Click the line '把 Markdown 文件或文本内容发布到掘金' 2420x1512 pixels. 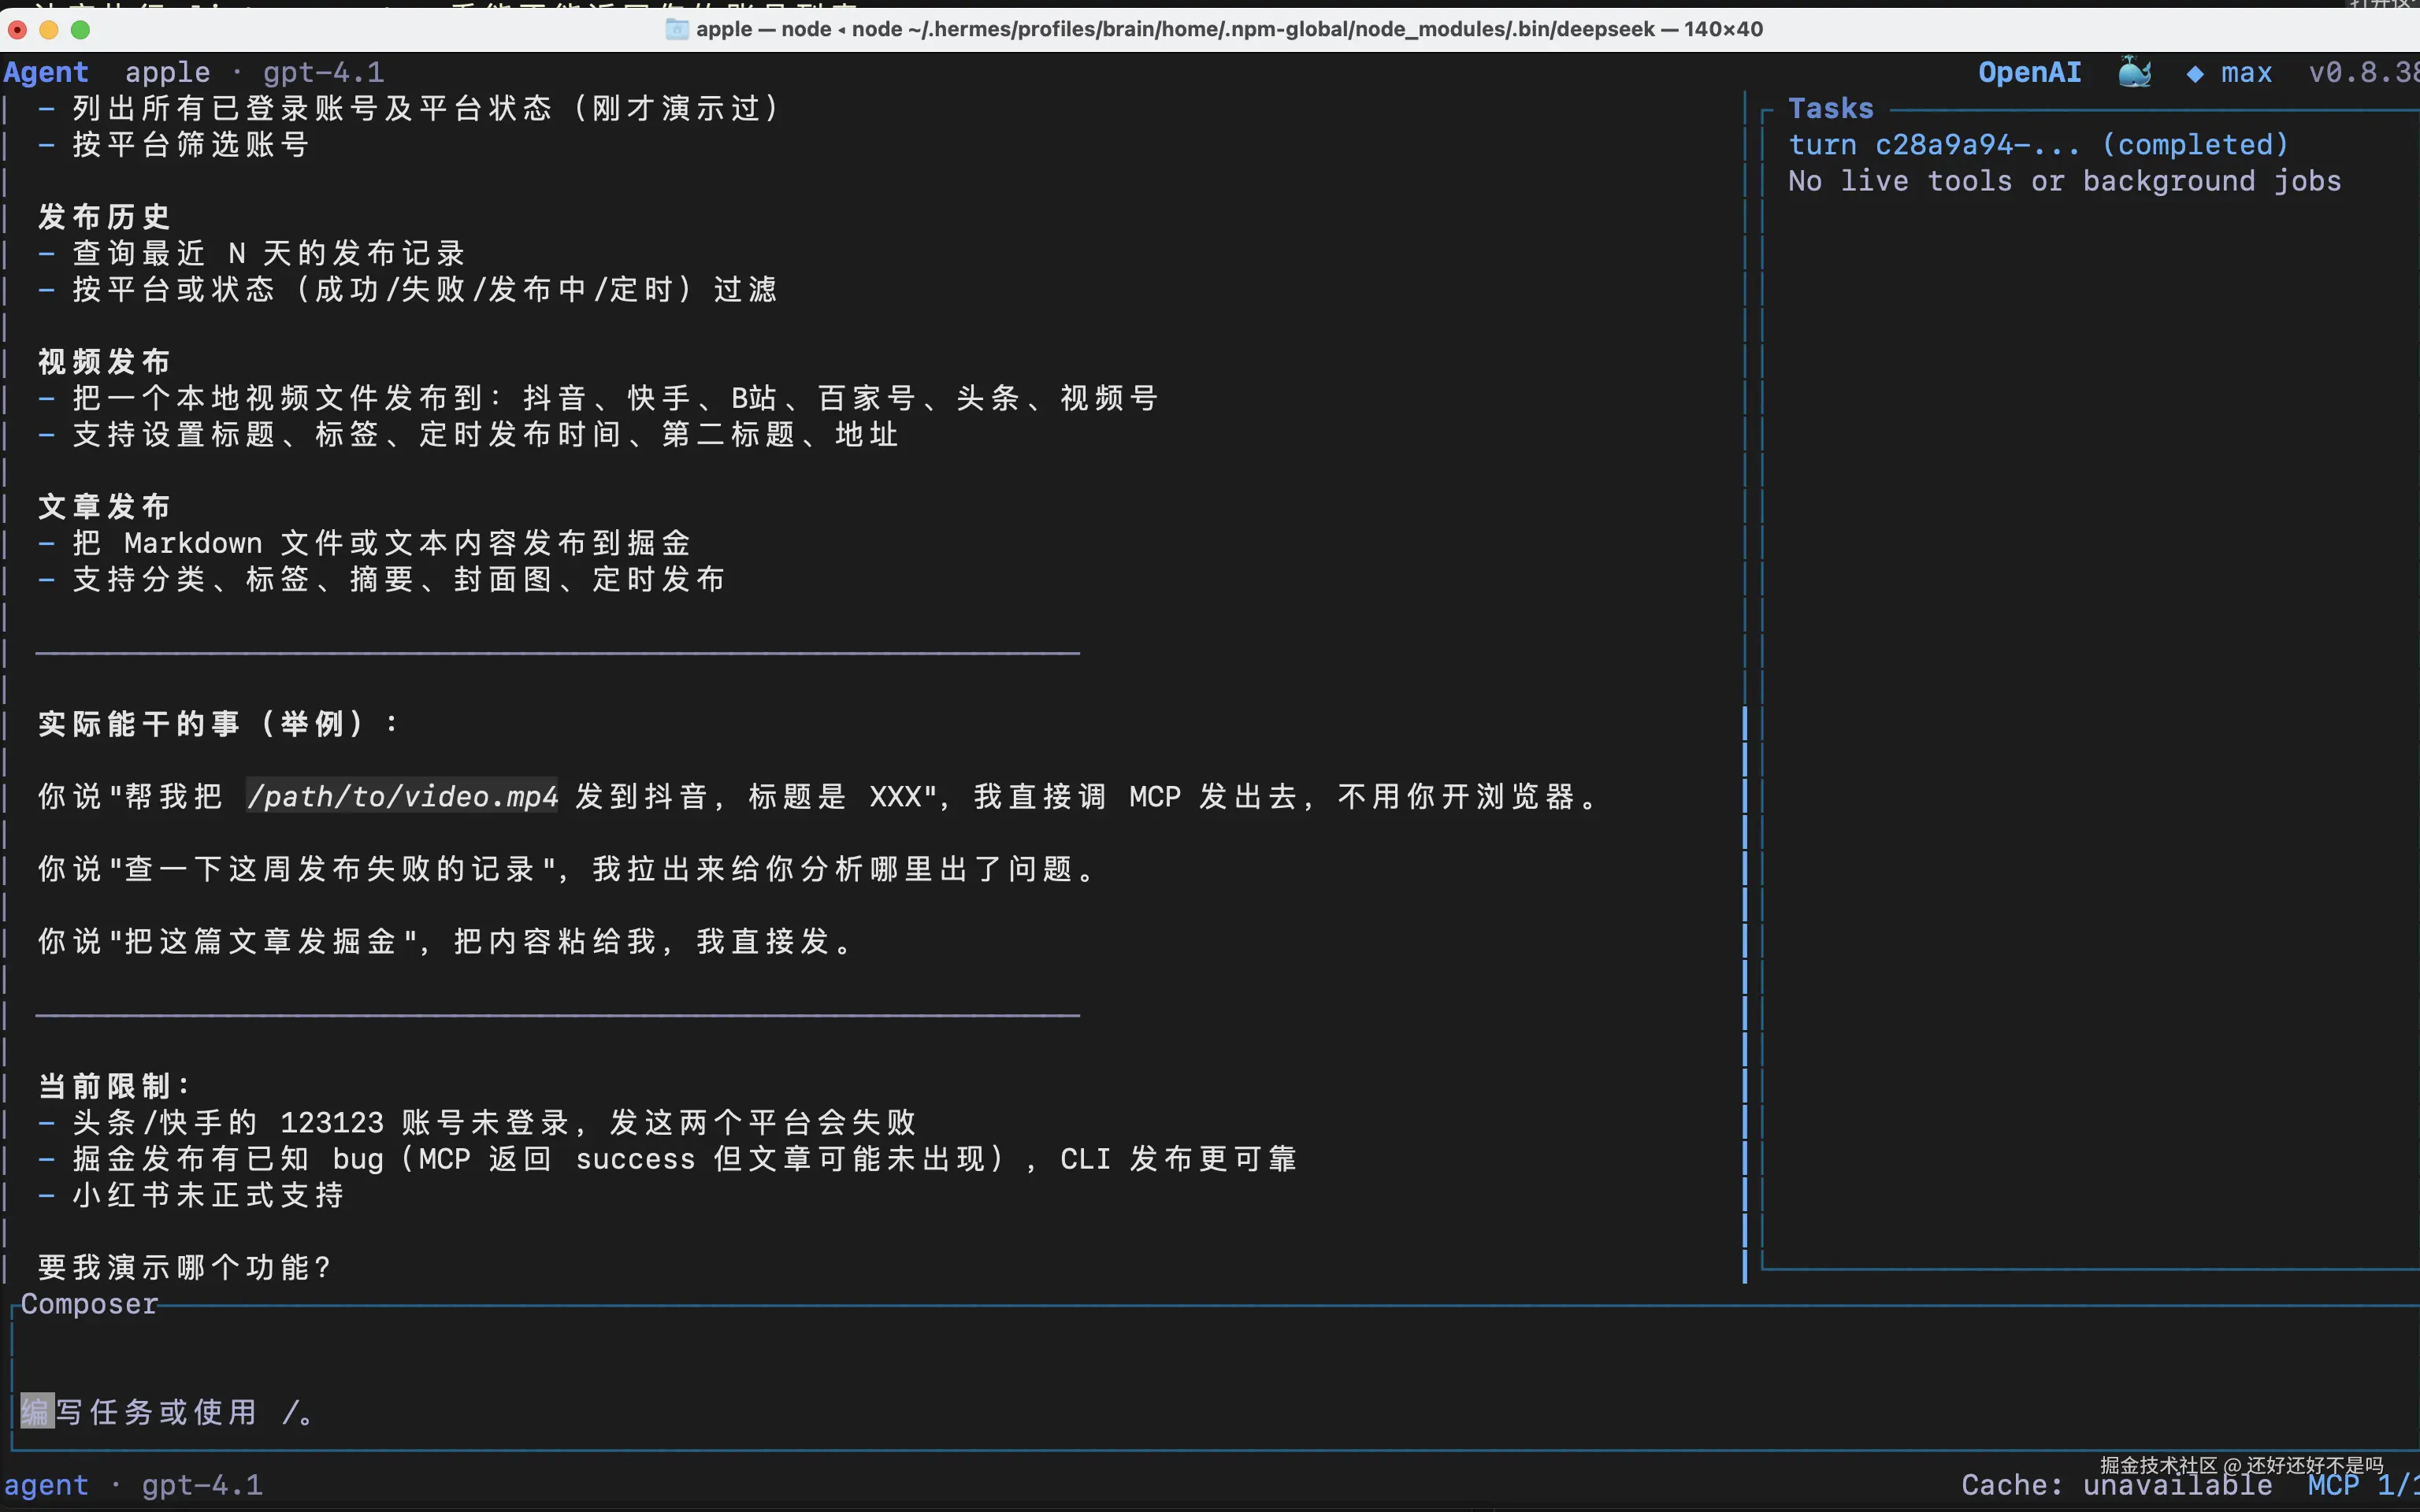[365, 544]
